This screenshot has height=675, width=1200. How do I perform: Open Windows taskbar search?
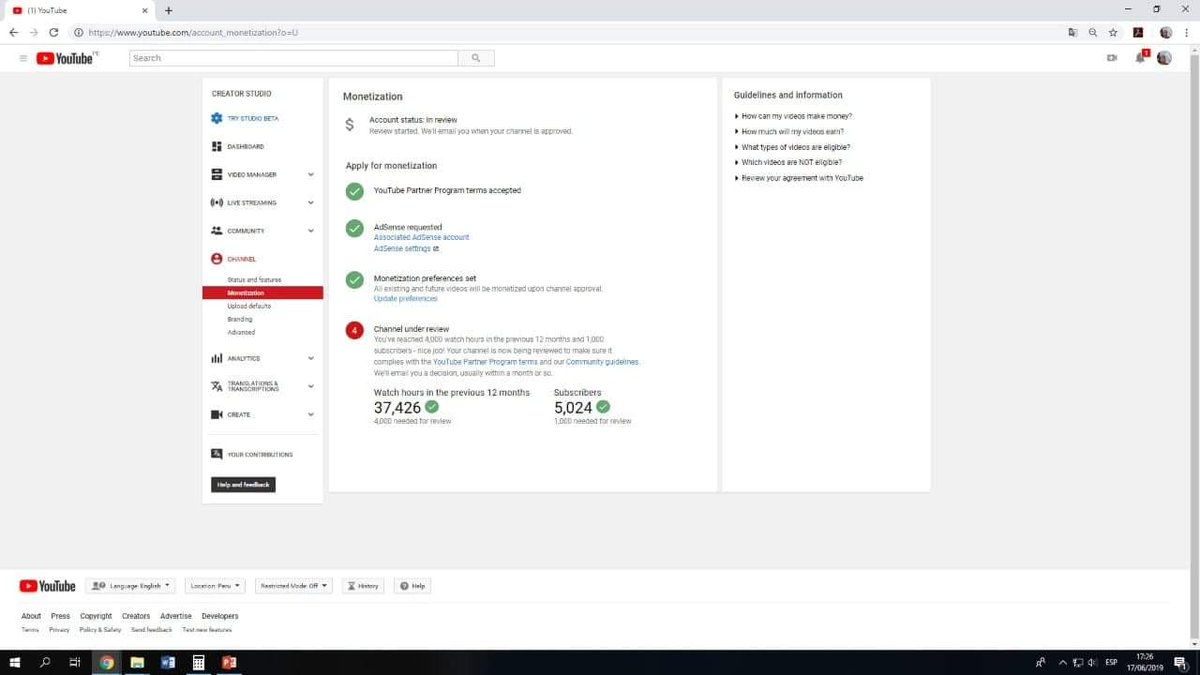coord(45,662)
